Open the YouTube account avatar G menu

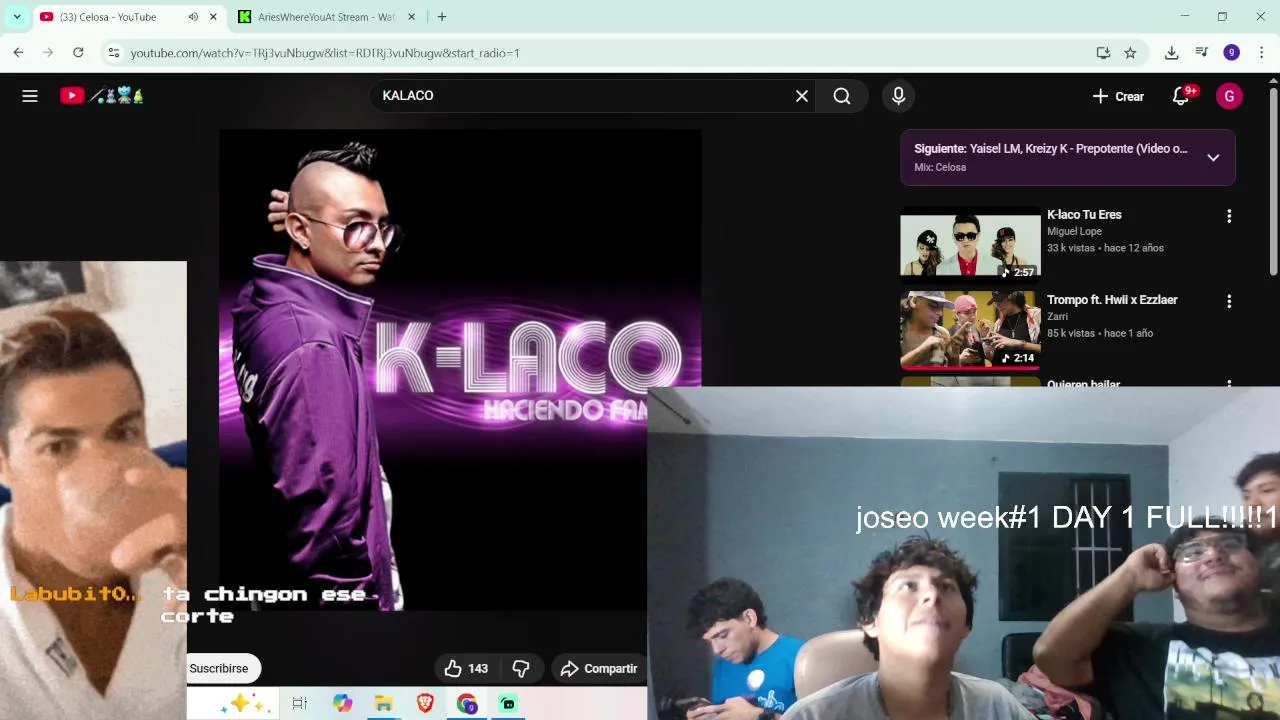click(x=1229, y=96)
